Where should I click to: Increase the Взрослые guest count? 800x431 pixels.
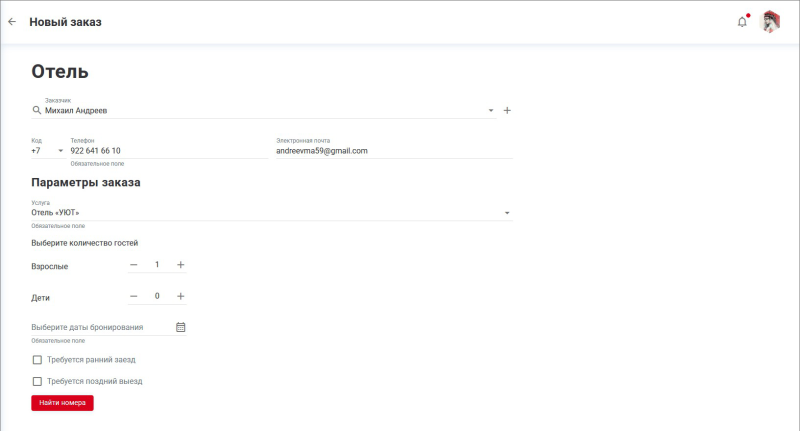coord(181,265)
